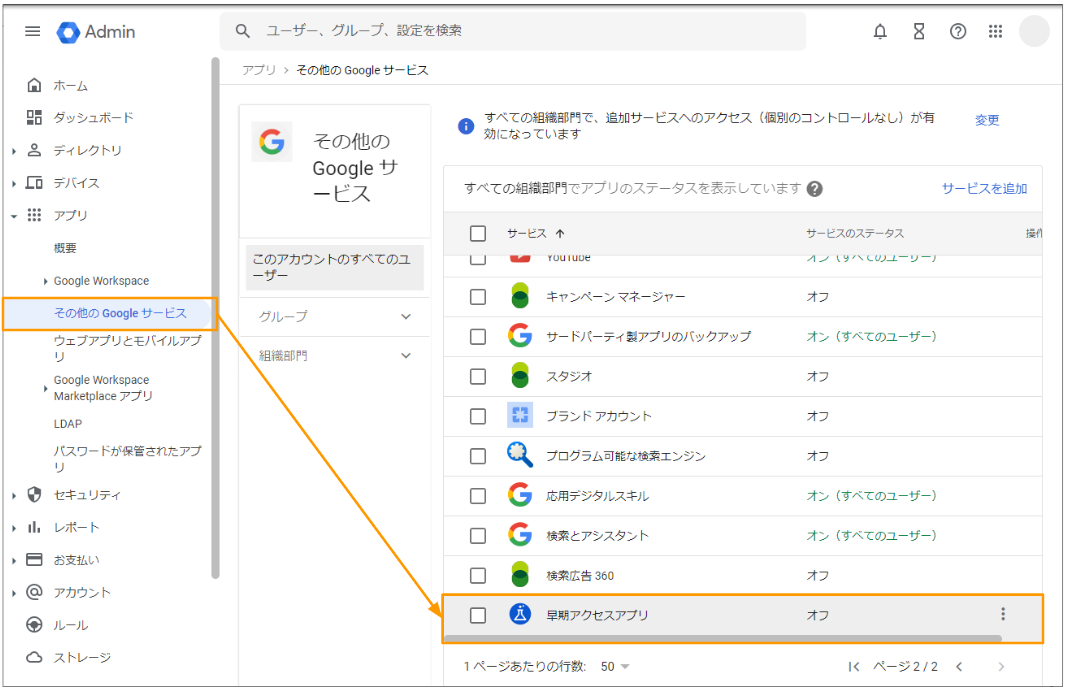Click the sort arrow next to サービス
1066x690 pixels.
pyautogui.click(x=560, y=234)
